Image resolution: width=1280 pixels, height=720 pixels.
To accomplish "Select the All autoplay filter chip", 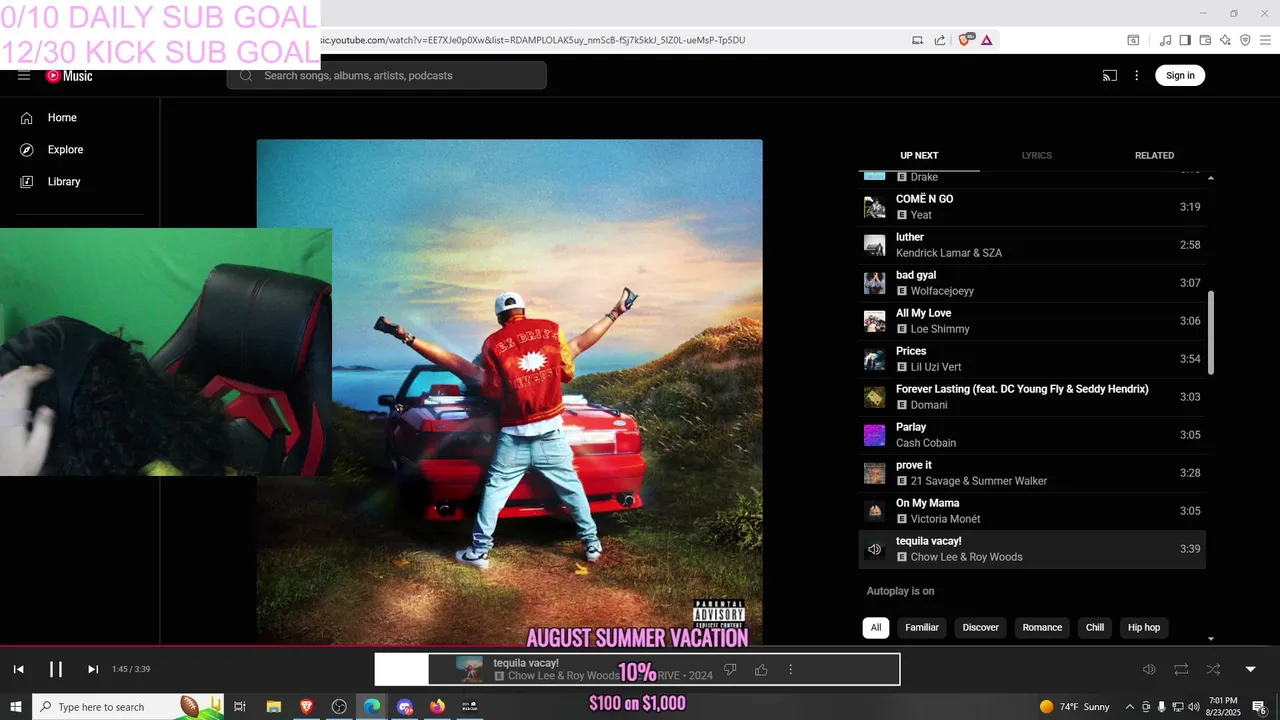I will [x=876, y=628].
